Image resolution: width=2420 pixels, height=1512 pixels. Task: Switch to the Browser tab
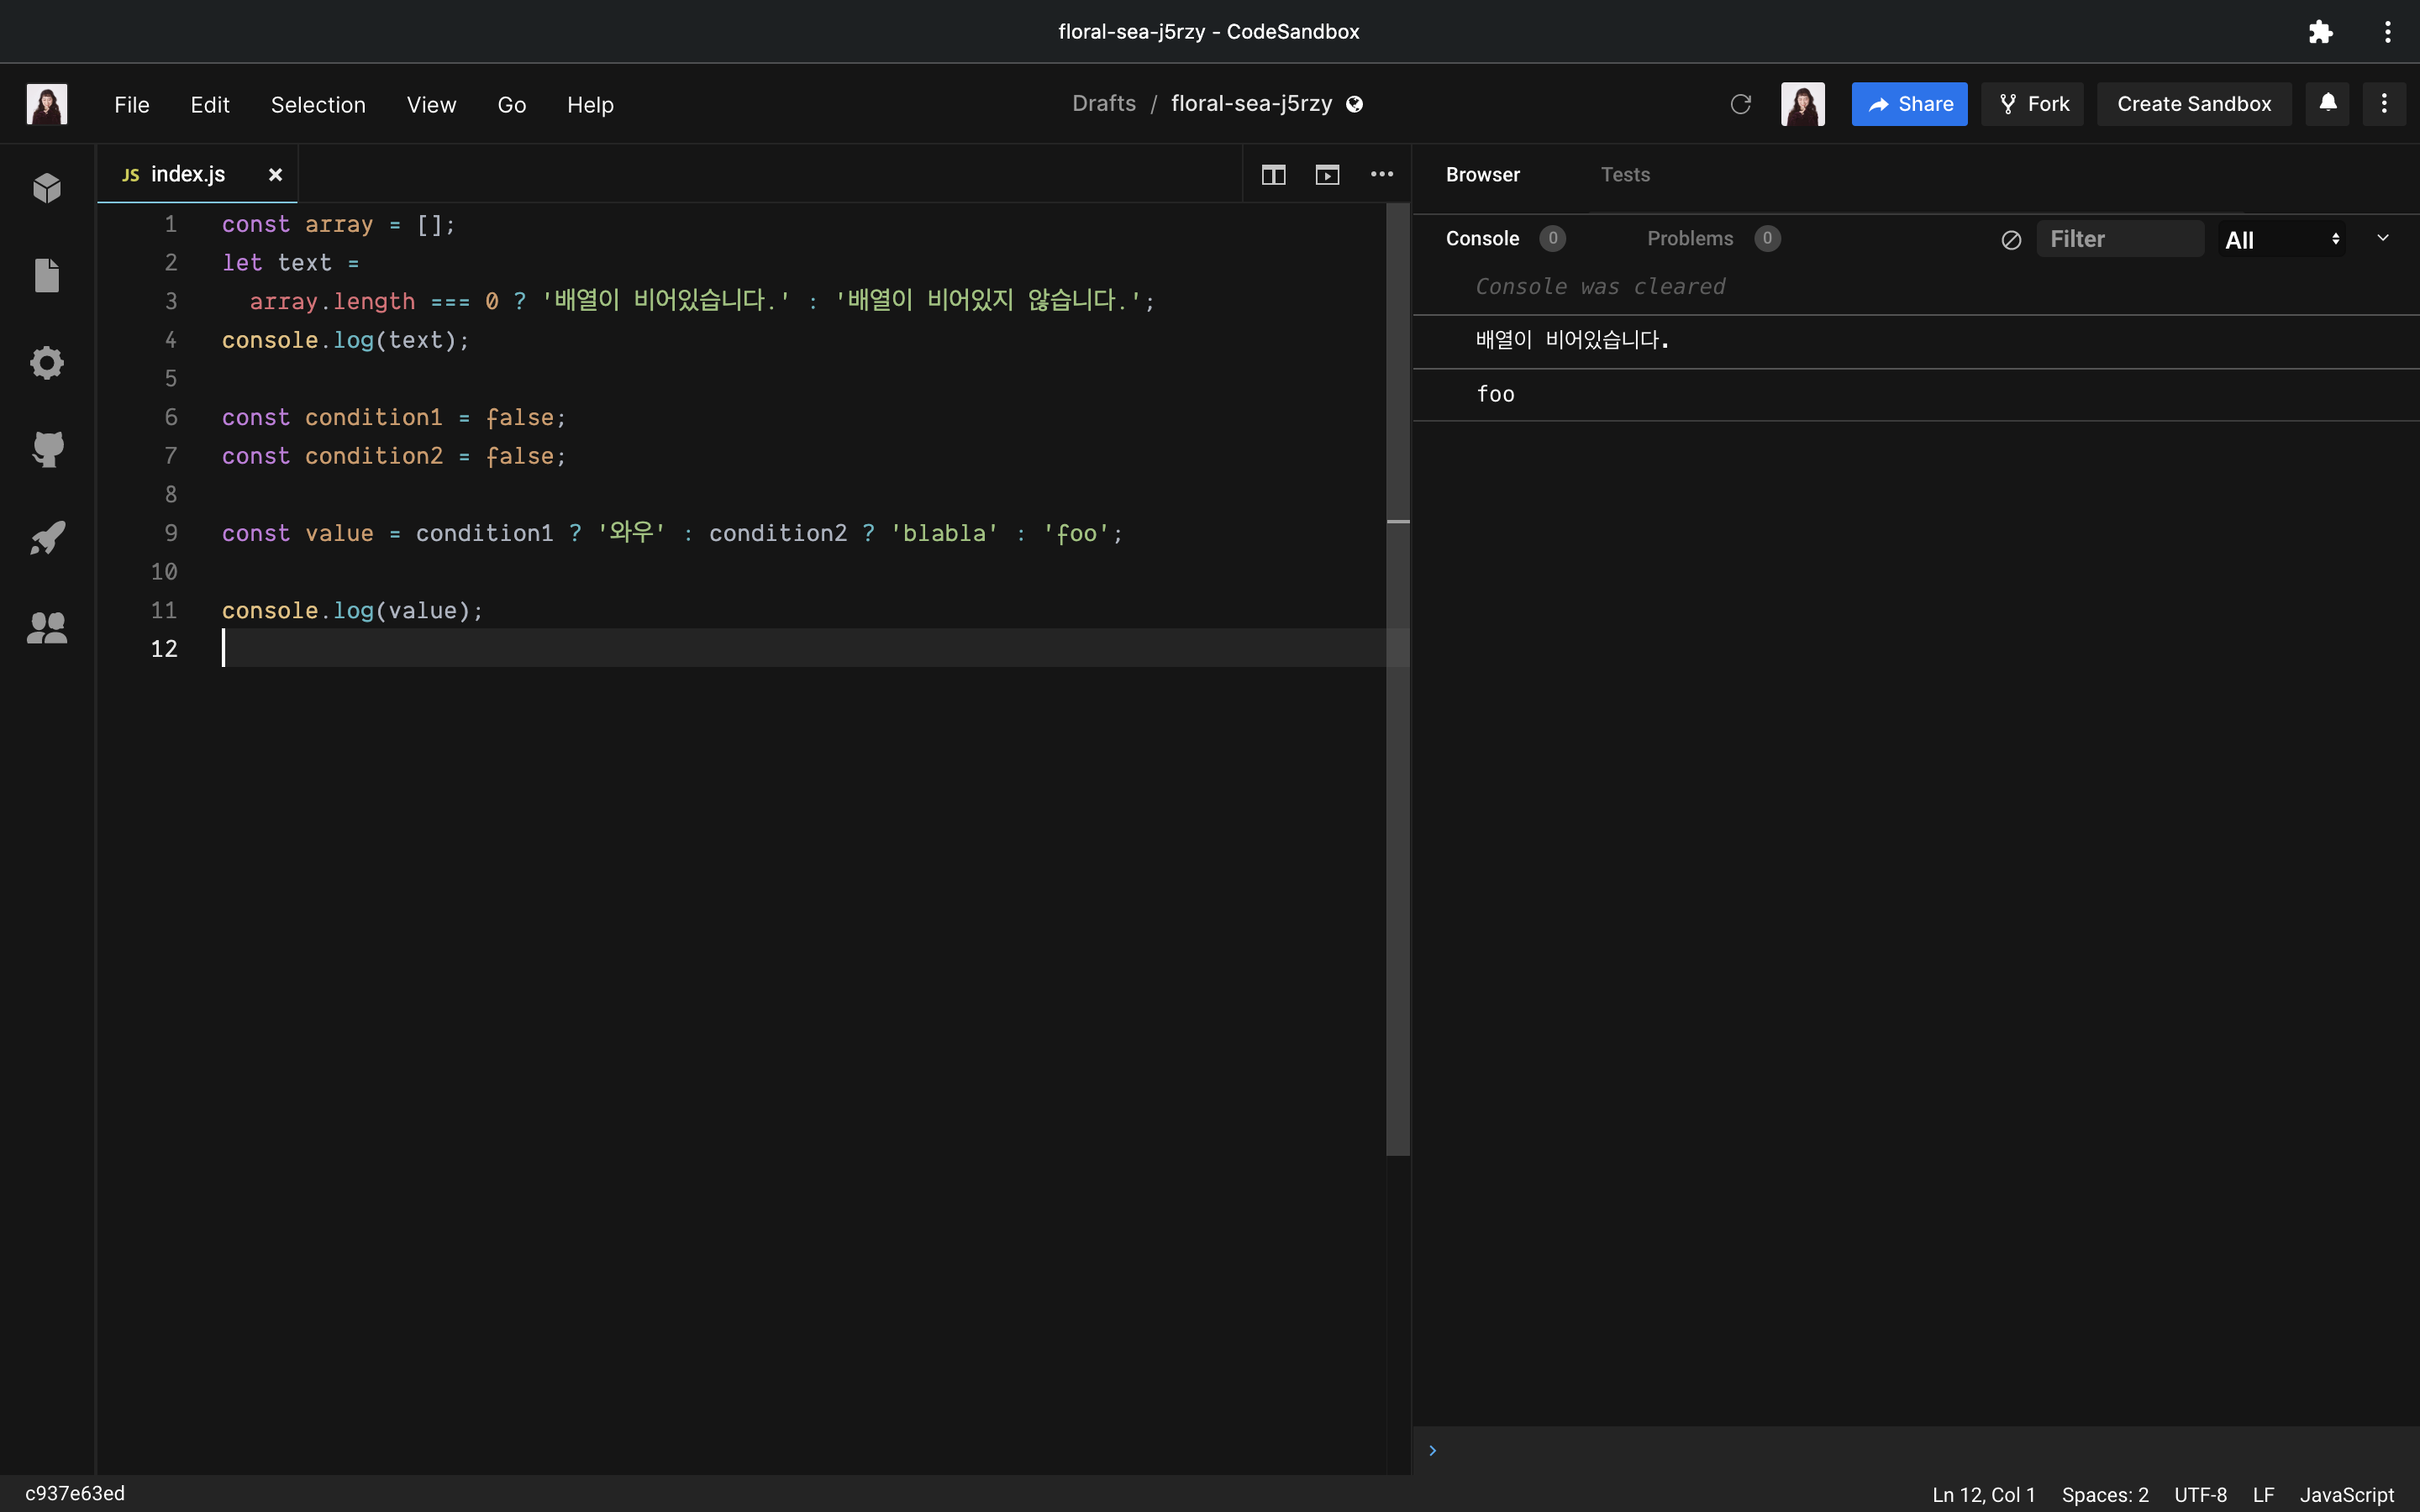(x=1482, y=175)
